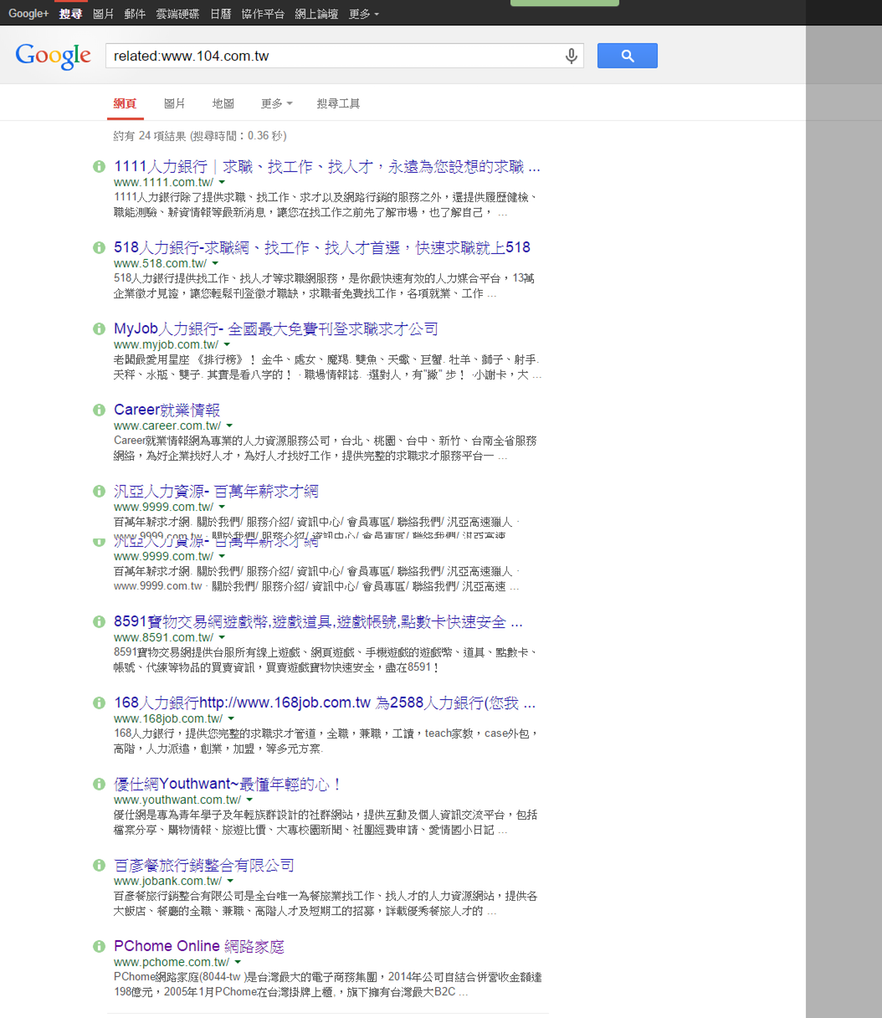882x1018 pixels.
Task: Open dropdown arrow next to www.518.com.tw/
Action: point(215,264)
